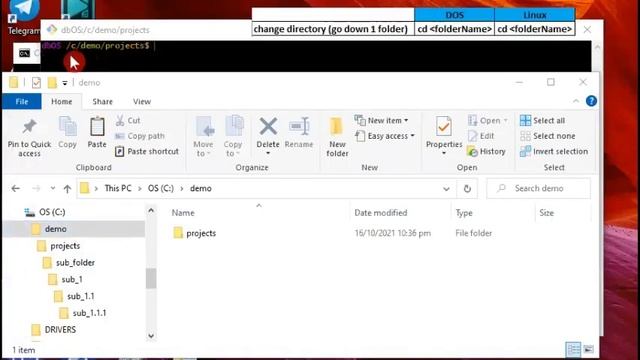
Task: Open the File menu tab
Action: point(22,102)
